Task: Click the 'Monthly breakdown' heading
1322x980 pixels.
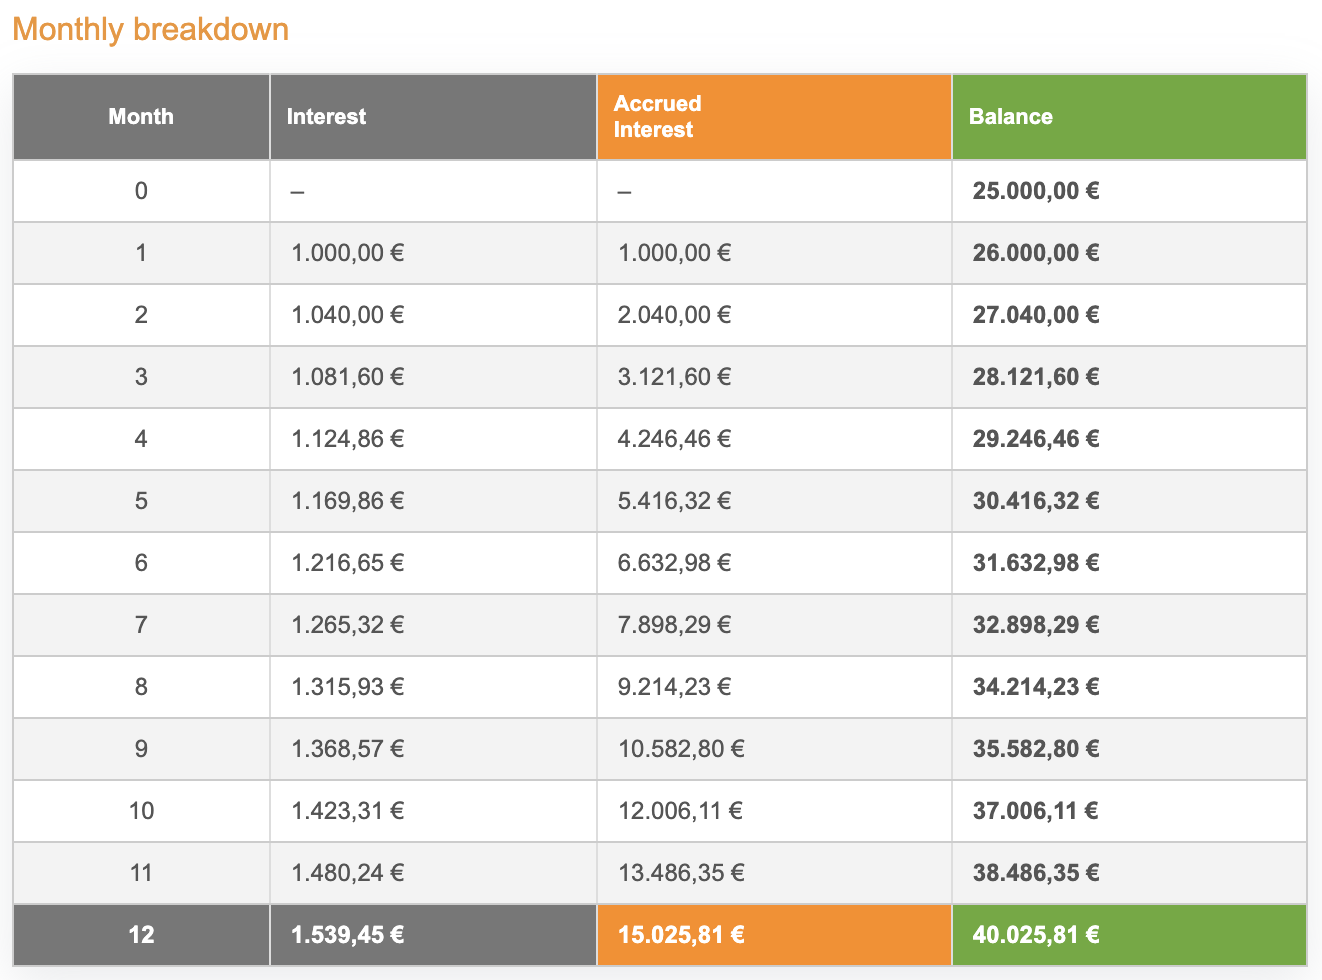Action: (x=150, y=29)
